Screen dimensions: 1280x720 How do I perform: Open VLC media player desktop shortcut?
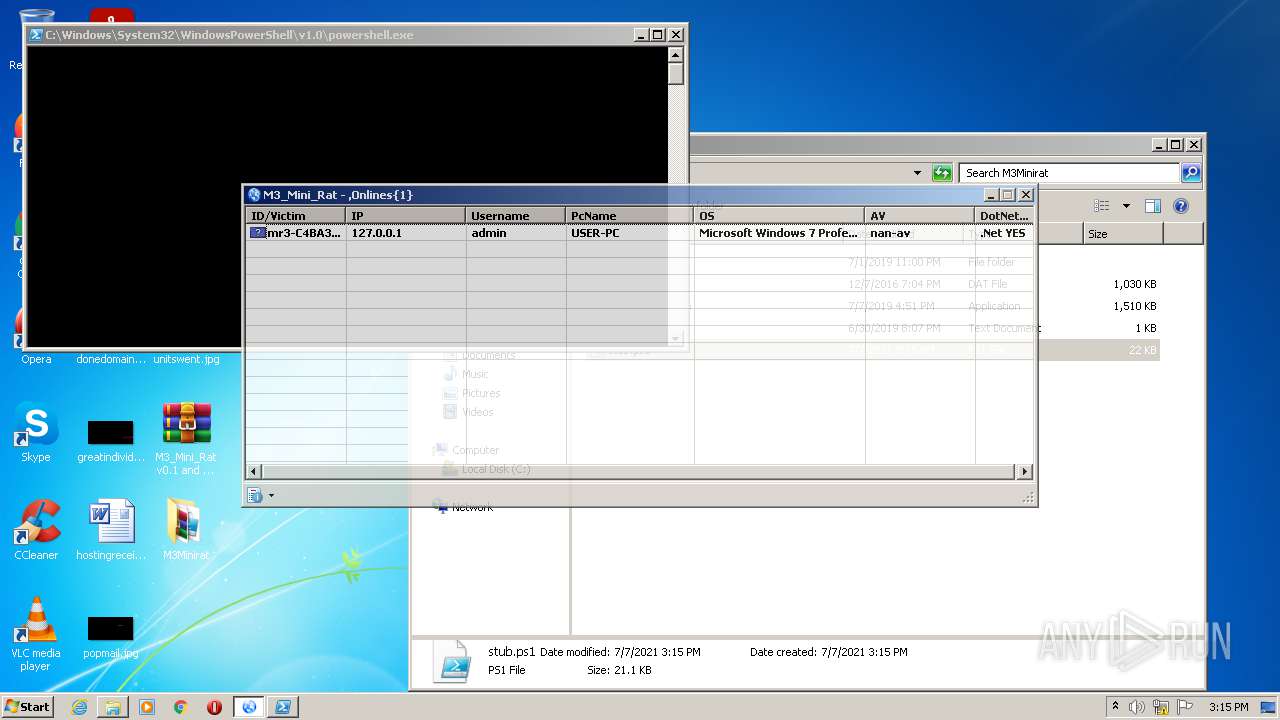(35, 634)
